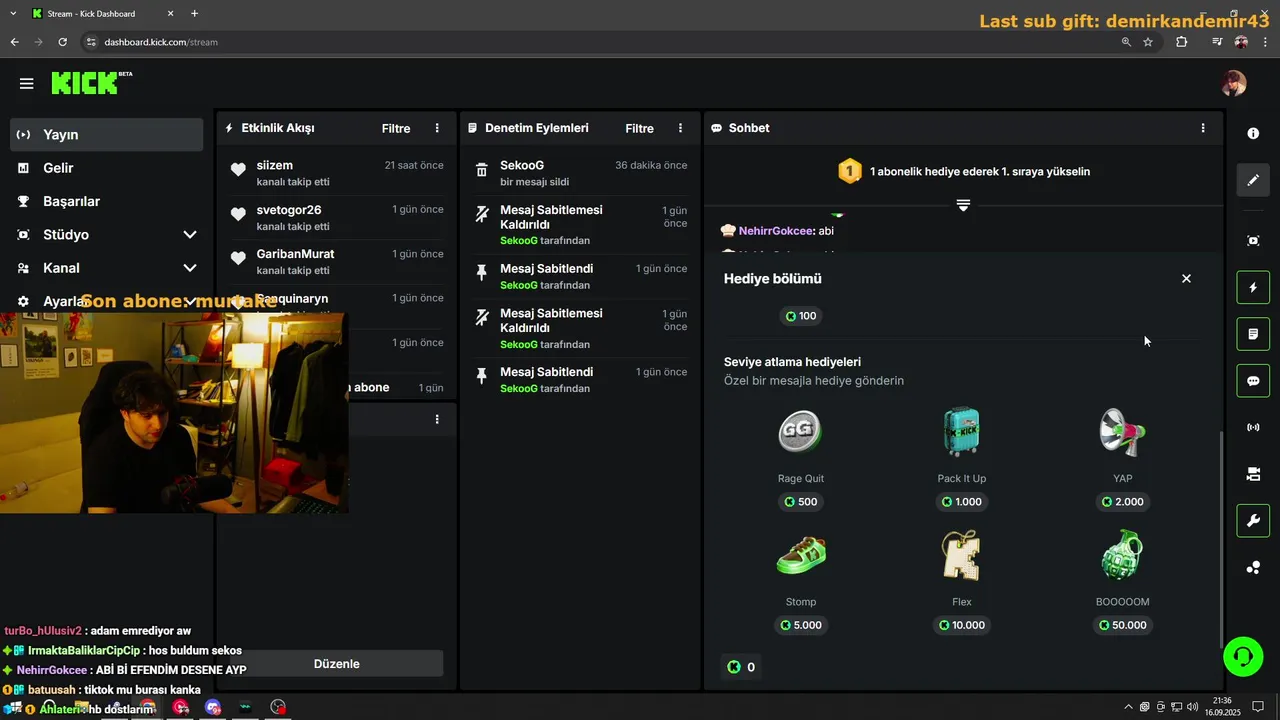Bookmark this page with star icon

[x=1148, y=42]
